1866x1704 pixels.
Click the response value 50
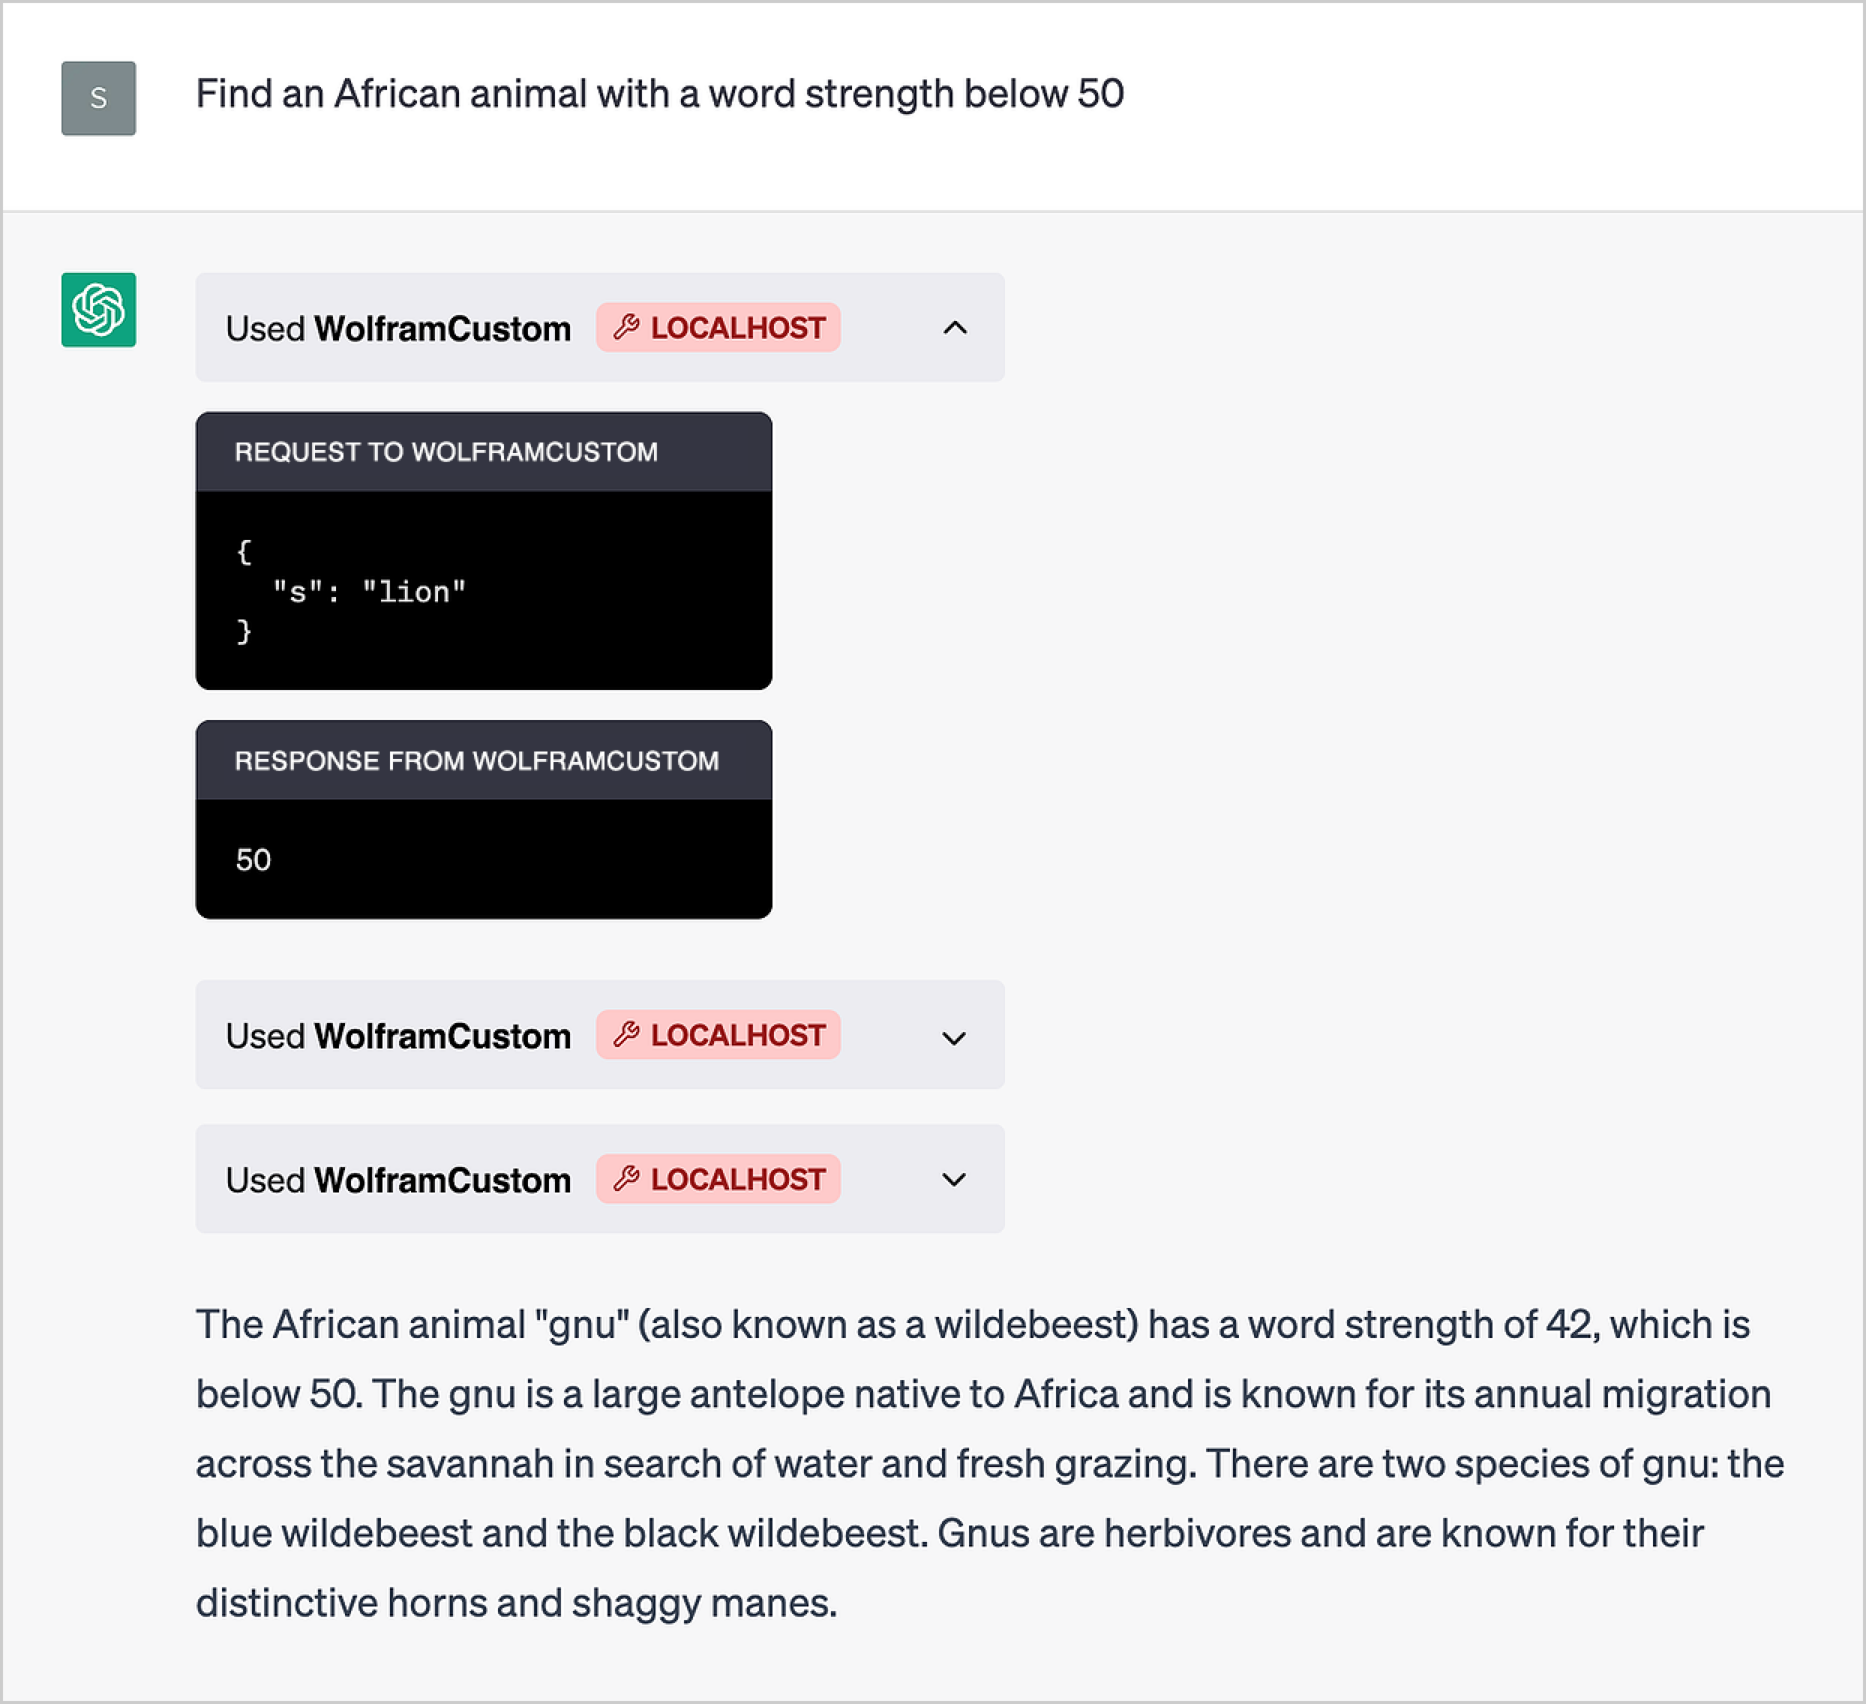253,860
